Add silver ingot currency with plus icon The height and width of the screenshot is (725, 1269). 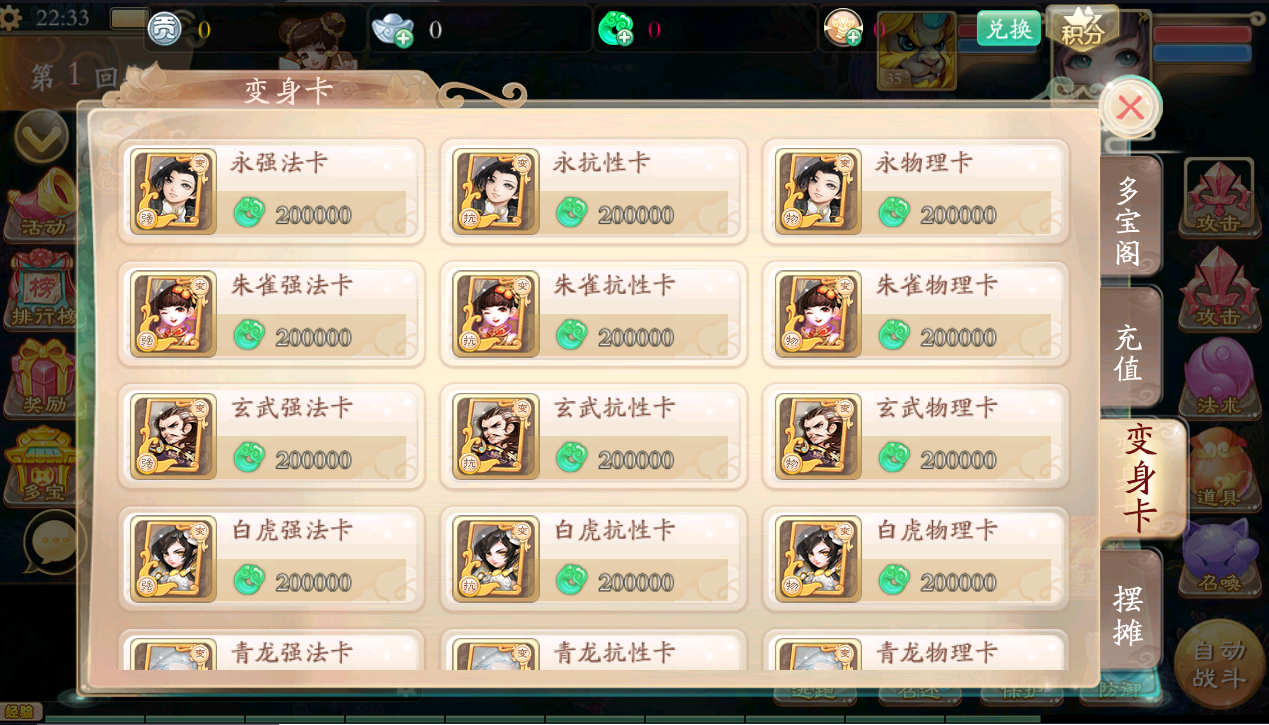click(x=393, y=30)
